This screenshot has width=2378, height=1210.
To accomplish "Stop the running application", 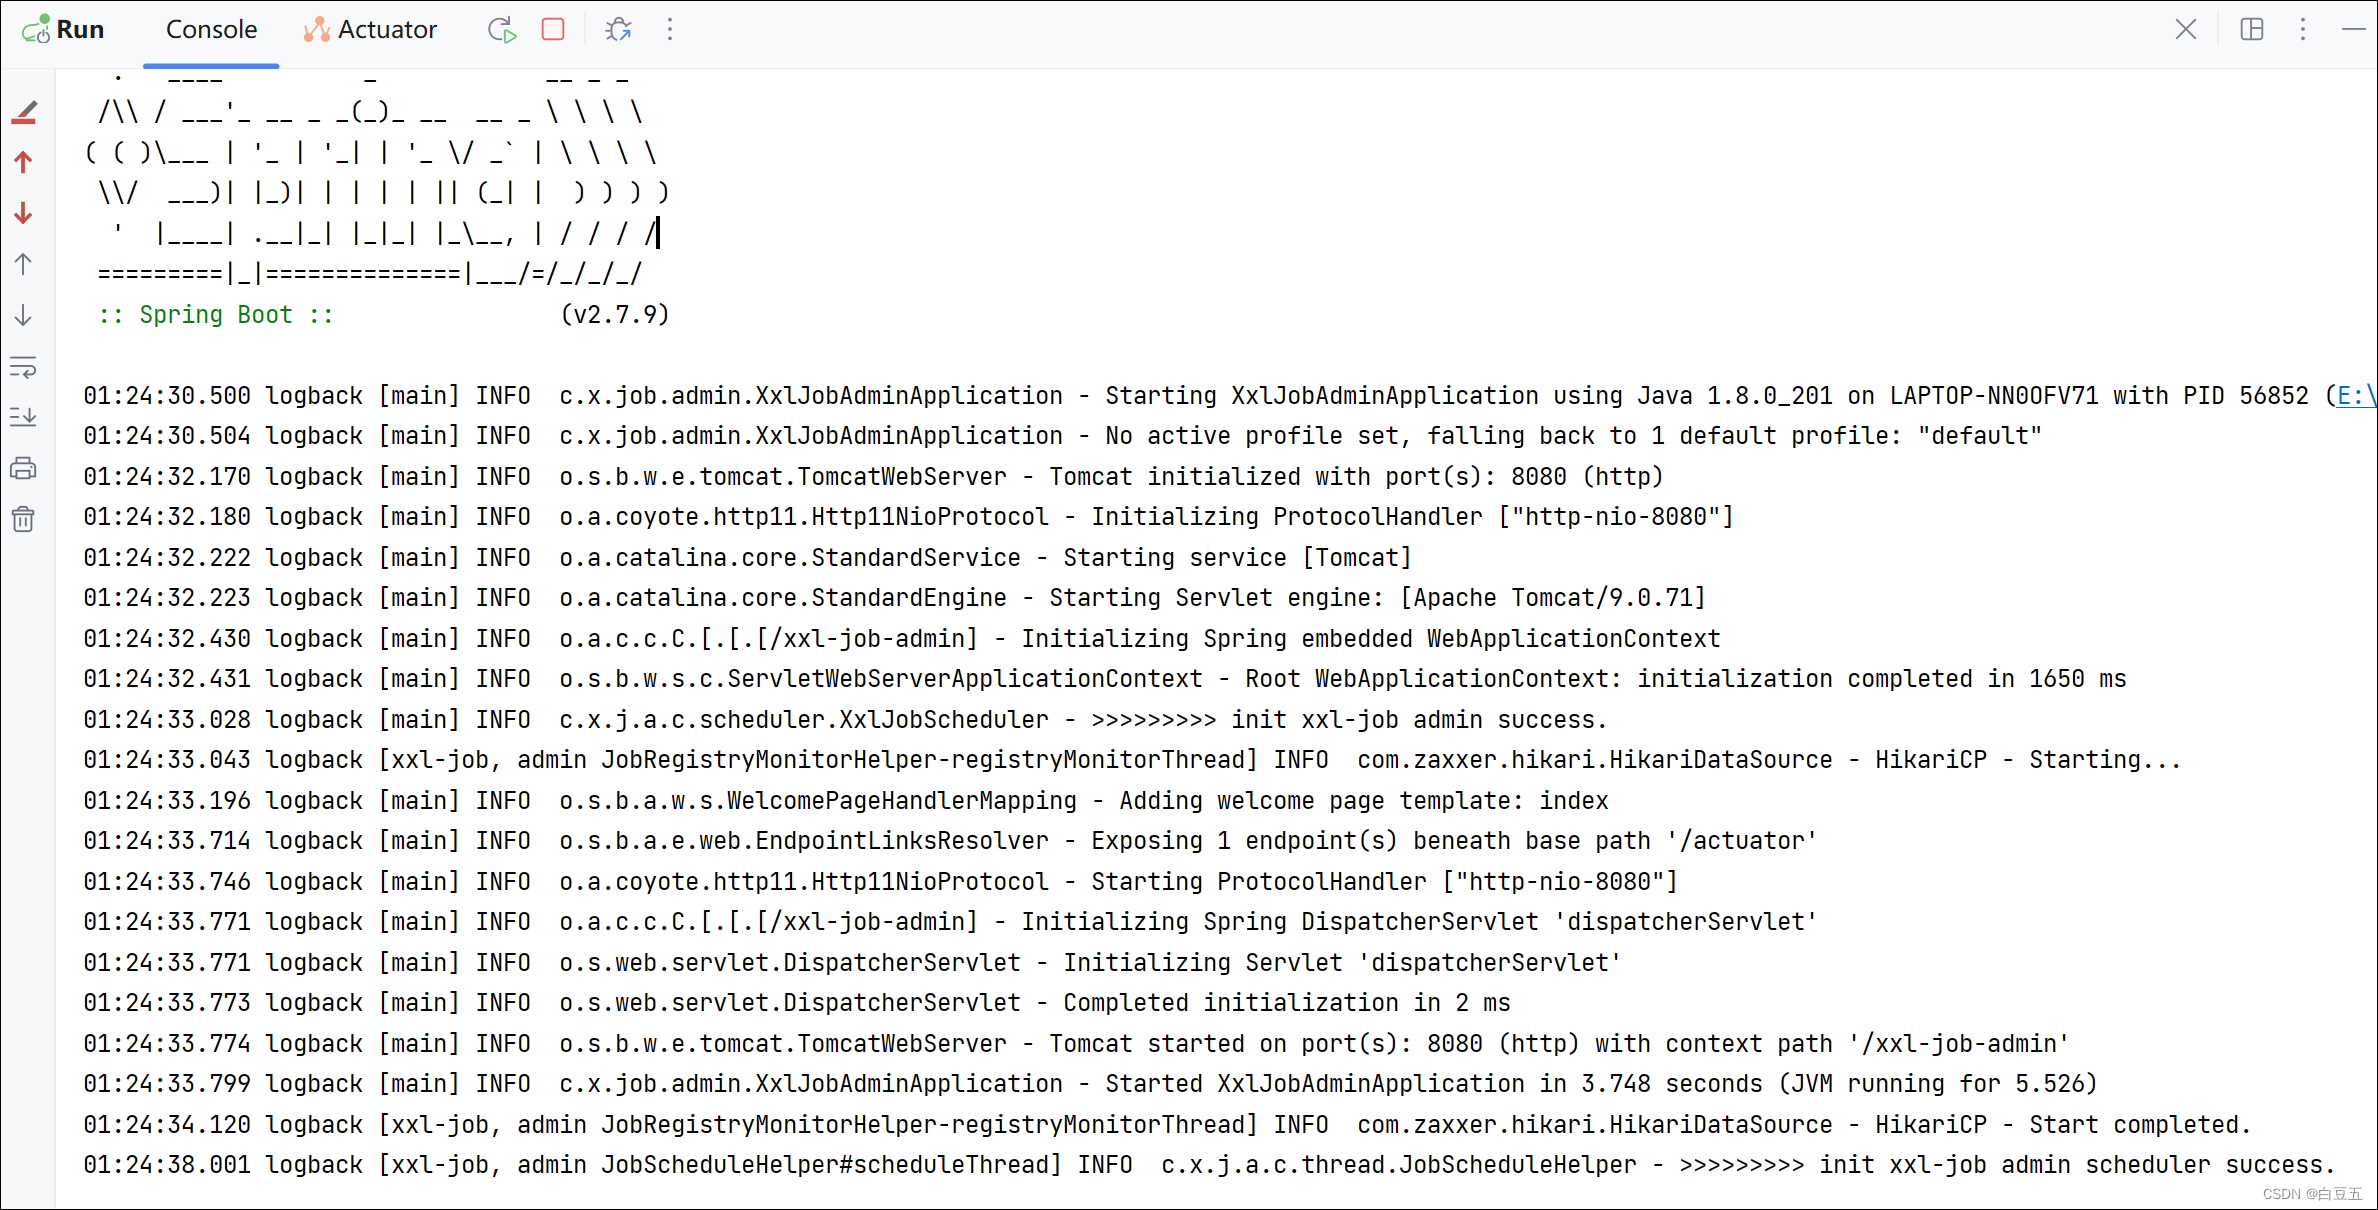I will [x=553, y=29].
